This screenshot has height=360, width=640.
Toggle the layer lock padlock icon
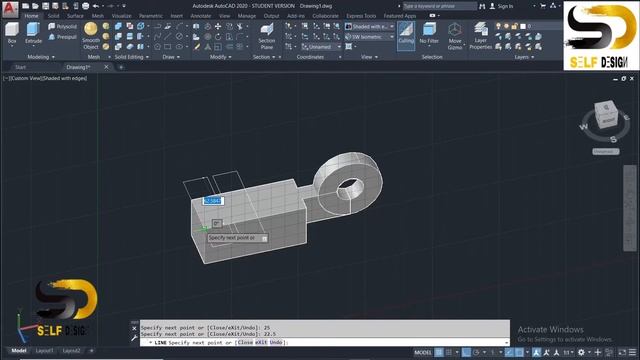515,26
